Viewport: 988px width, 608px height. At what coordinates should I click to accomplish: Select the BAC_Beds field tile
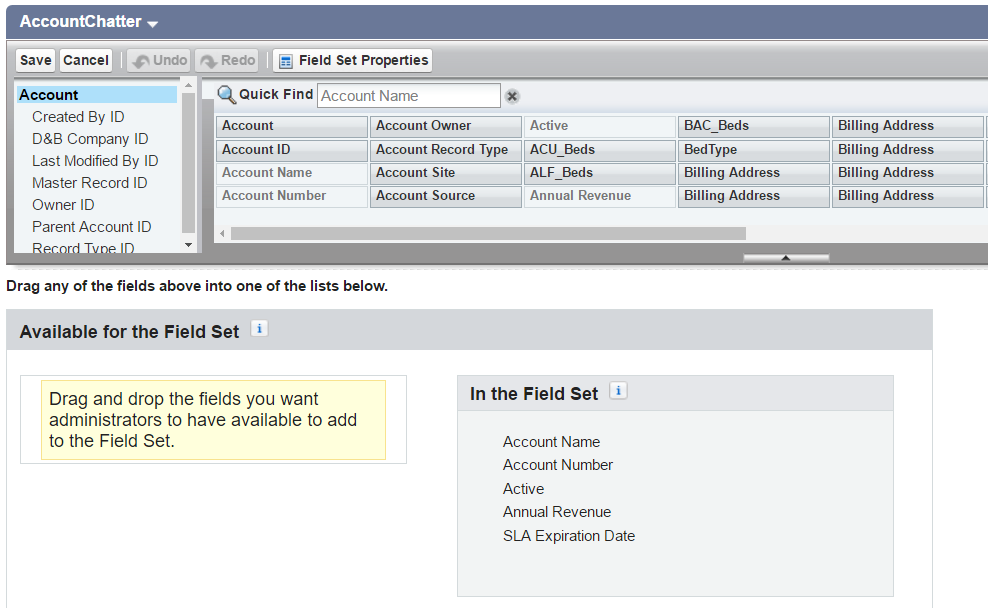pos(753,126)
